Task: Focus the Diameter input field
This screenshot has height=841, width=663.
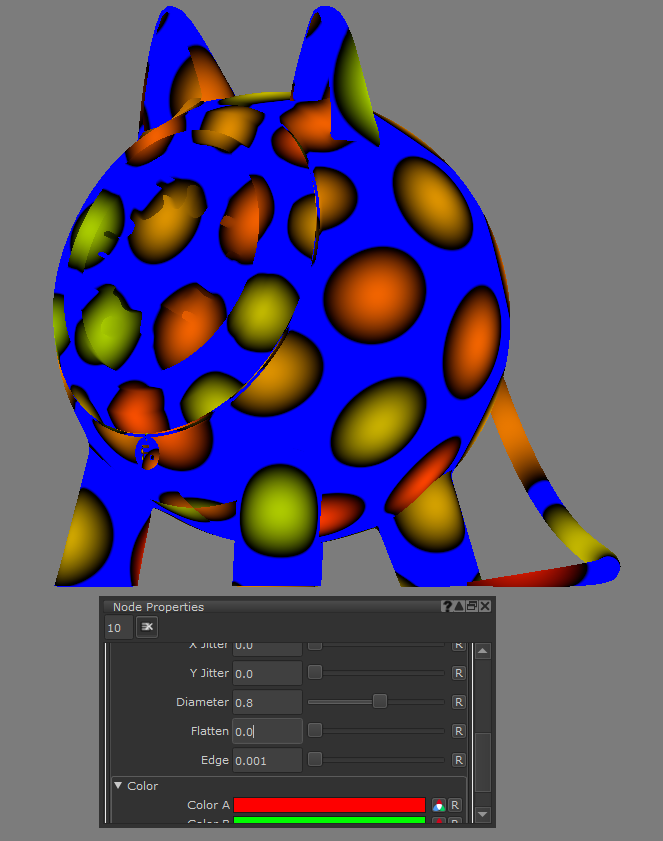Action: 267,702
